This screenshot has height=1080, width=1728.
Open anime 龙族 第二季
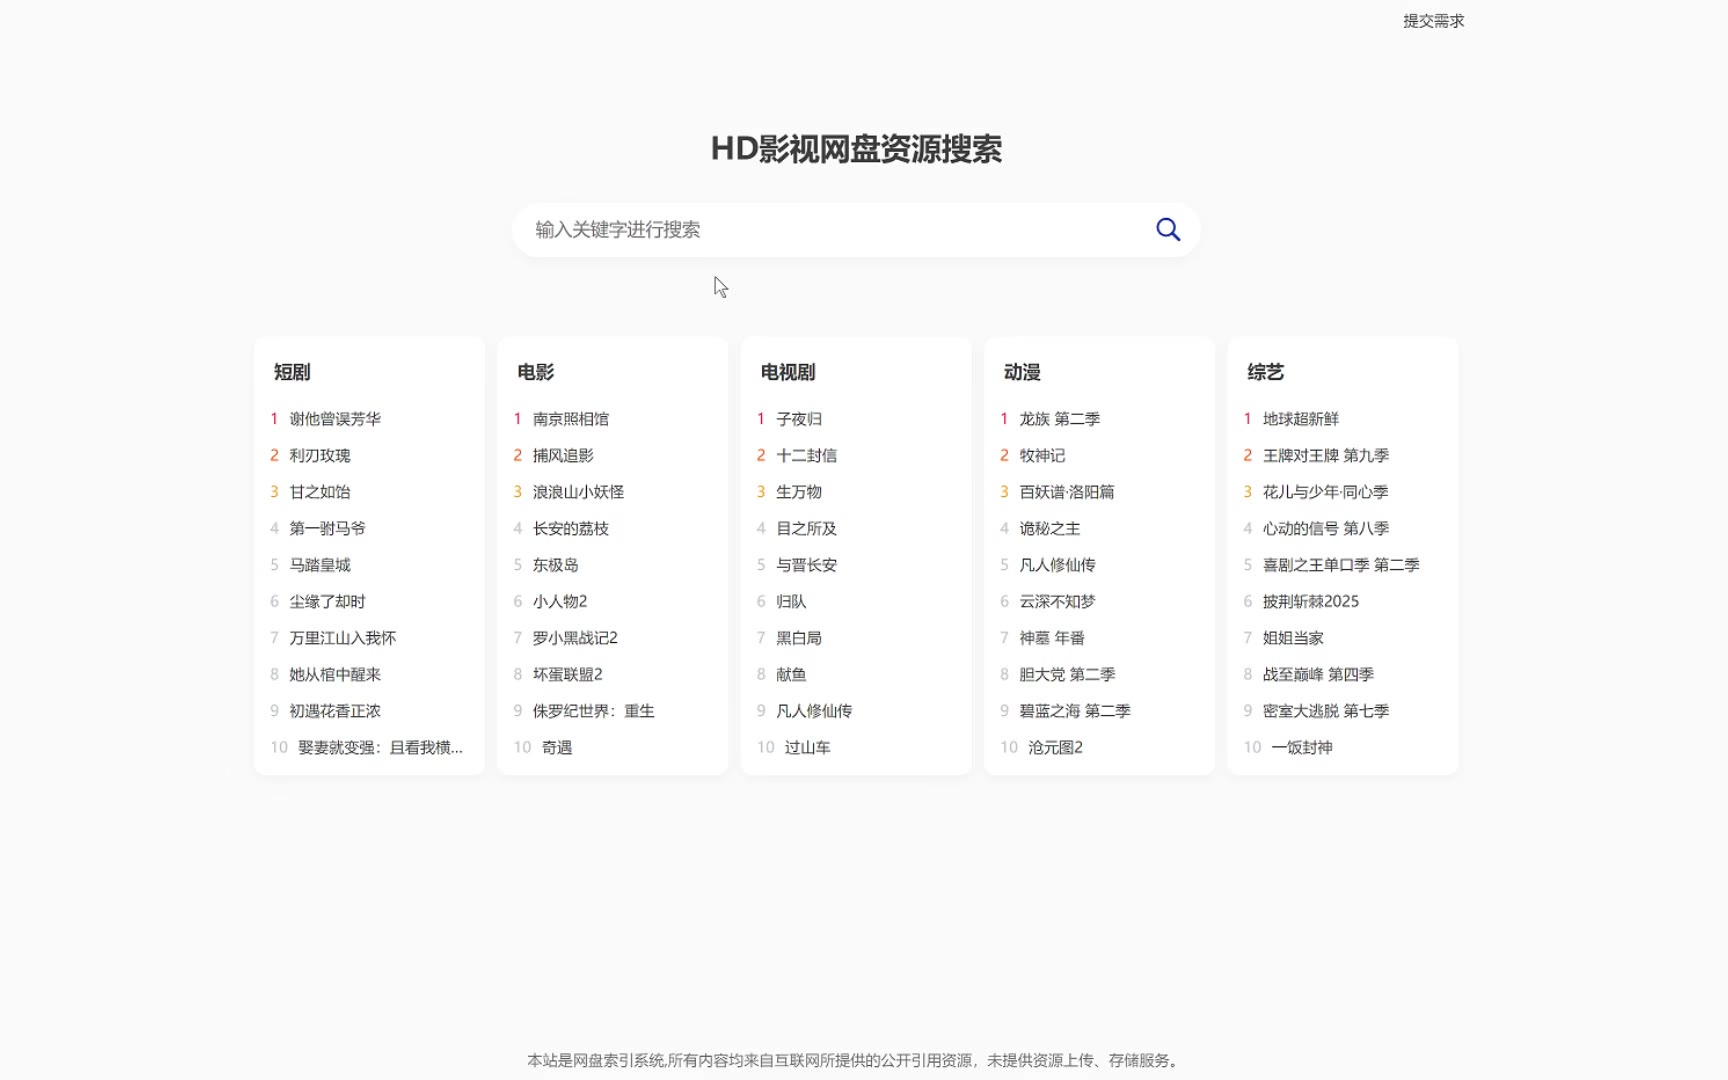[1060, 419]
